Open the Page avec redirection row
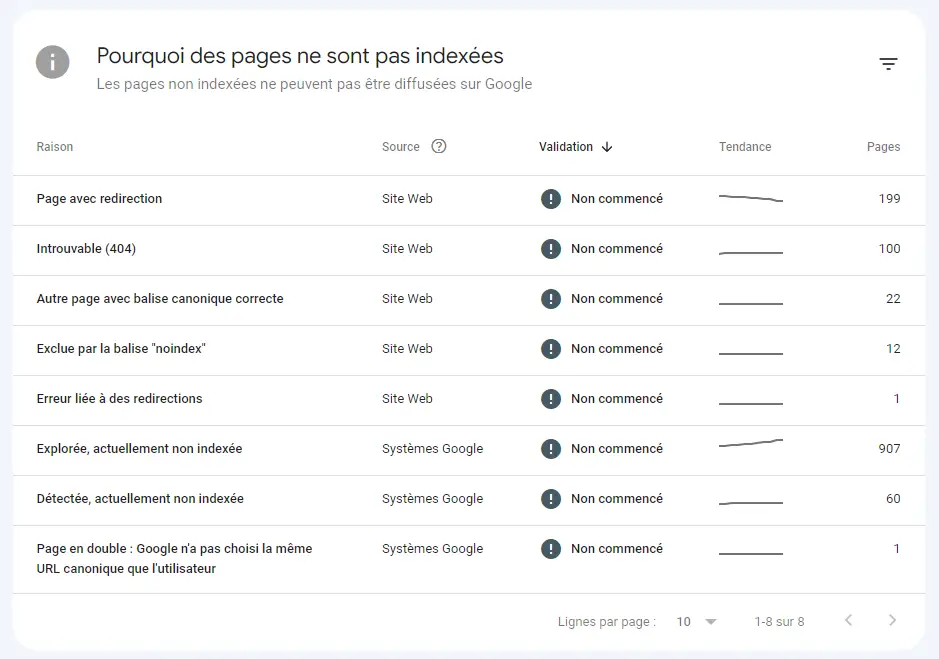Viewport: 939px width, 659px height. click(x=469, y=200)
